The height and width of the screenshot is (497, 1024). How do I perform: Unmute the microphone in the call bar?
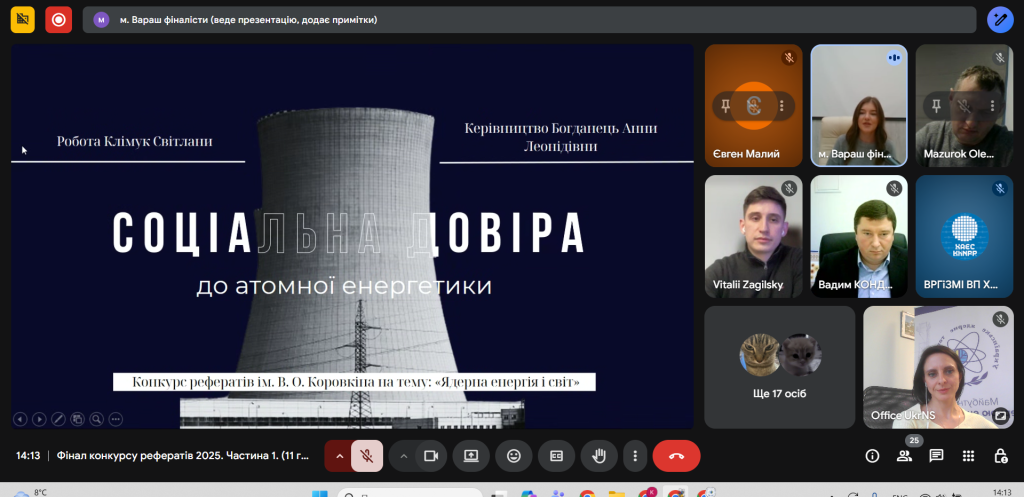pyautogui.click(x=367, y=456)
